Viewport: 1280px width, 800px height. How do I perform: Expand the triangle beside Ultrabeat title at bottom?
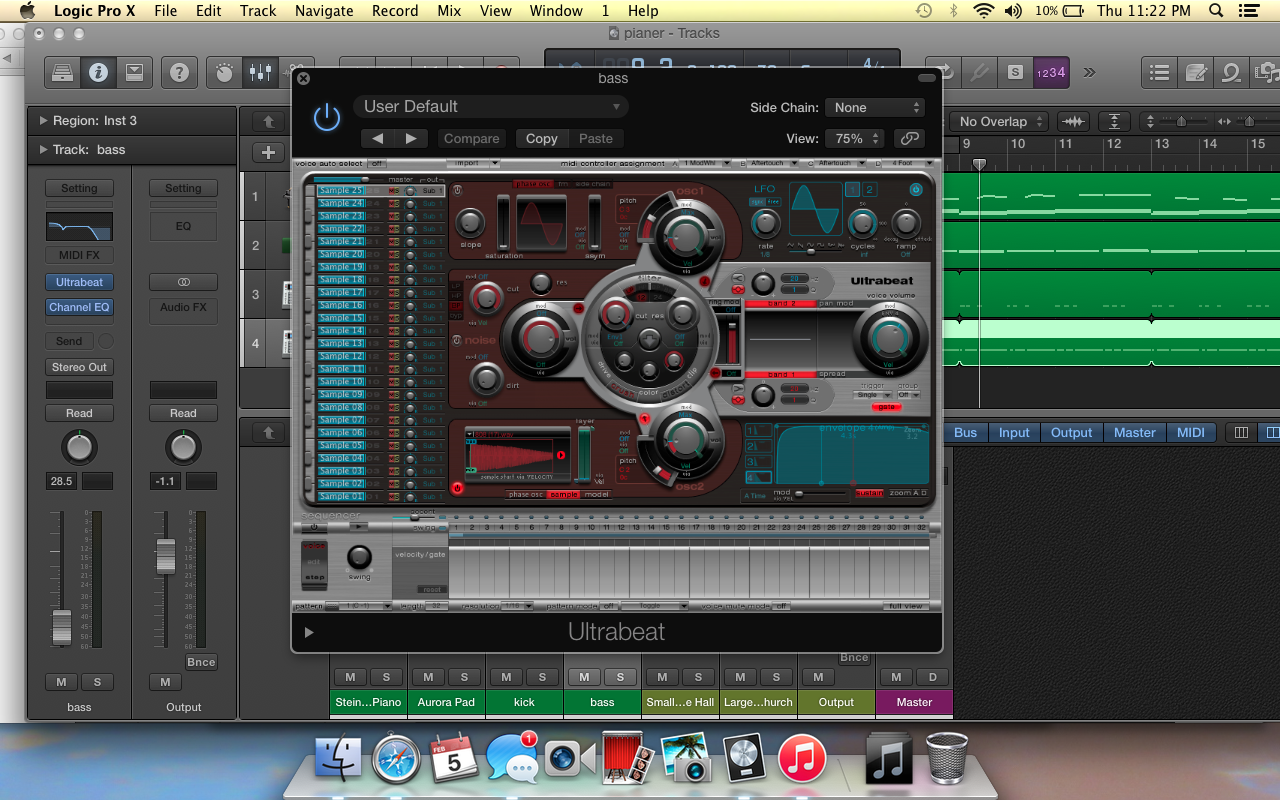[x=309, y=632]
